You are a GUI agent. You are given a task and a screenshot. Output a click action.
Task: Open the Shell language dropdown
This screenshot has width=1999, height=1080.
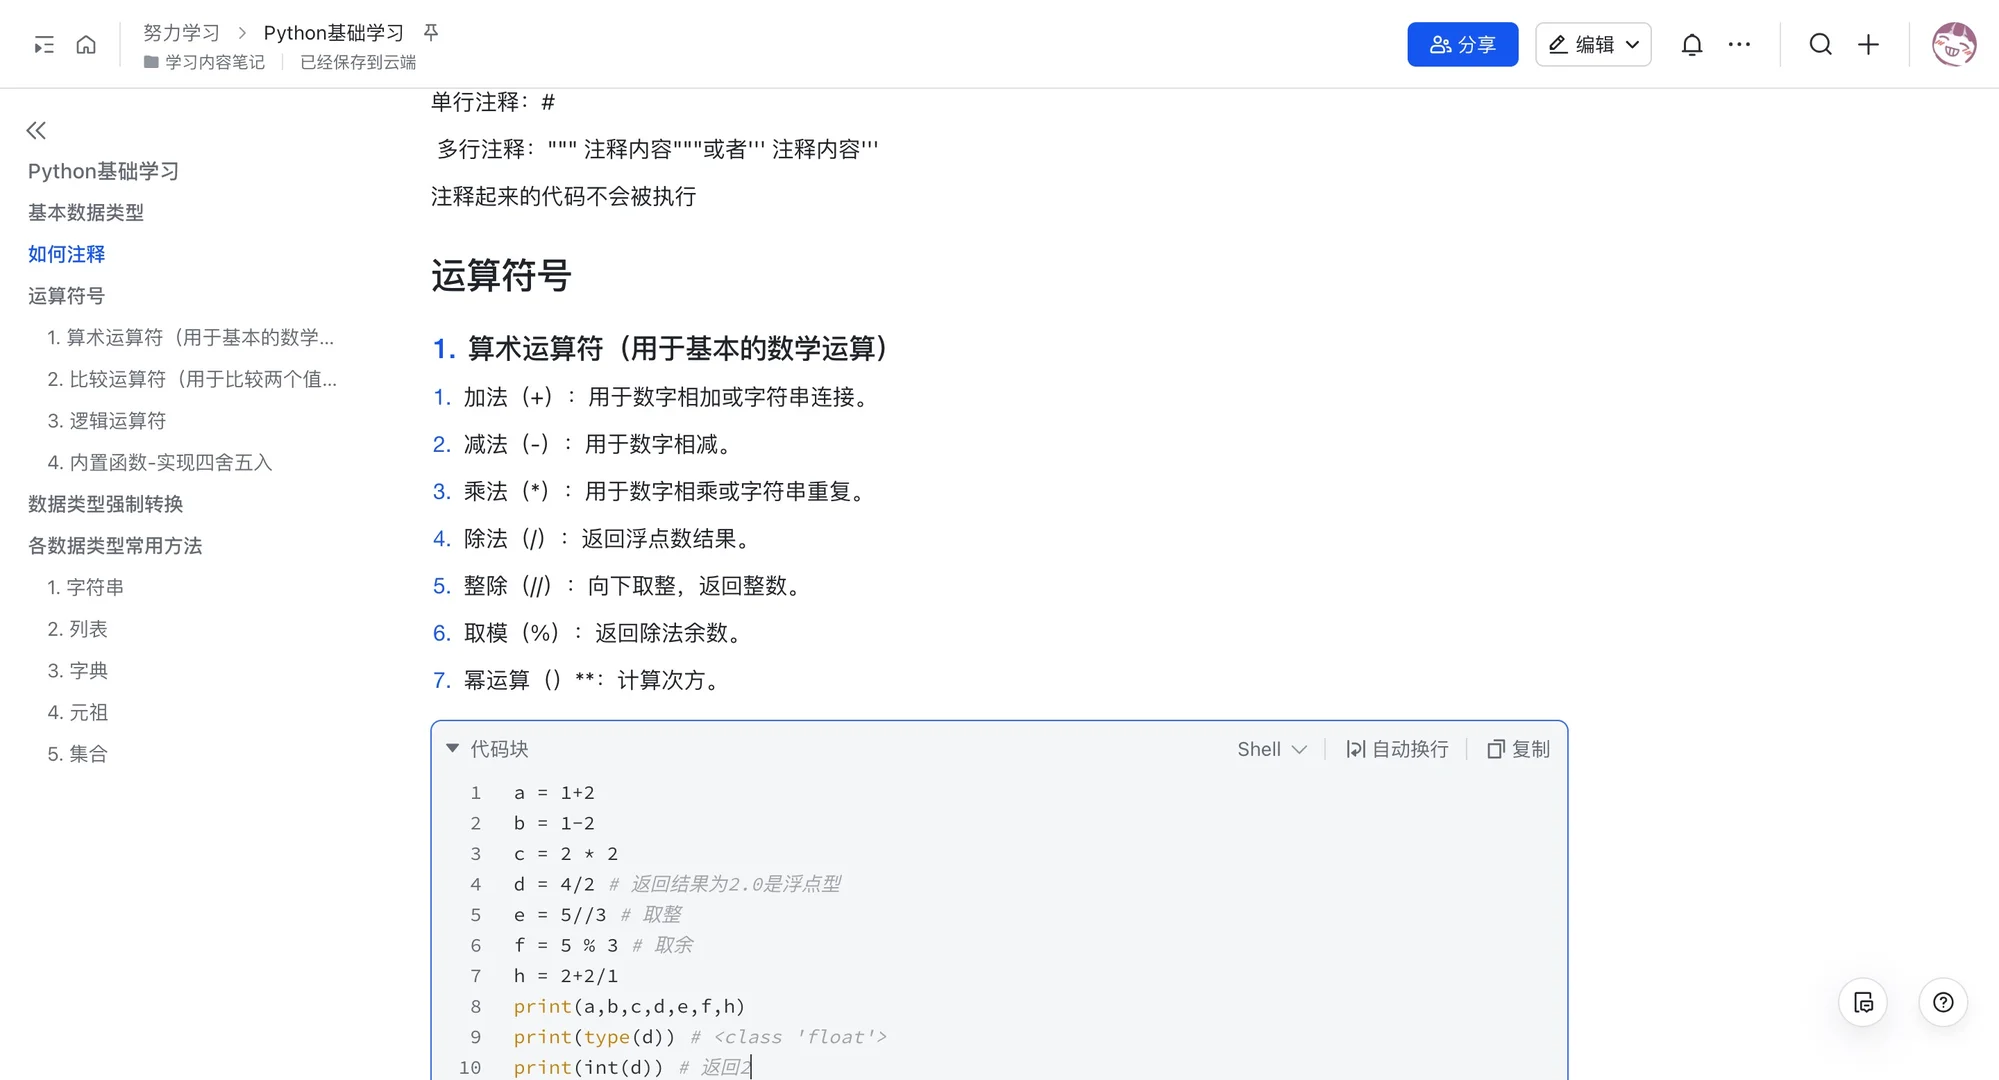tap(1271, 748)
